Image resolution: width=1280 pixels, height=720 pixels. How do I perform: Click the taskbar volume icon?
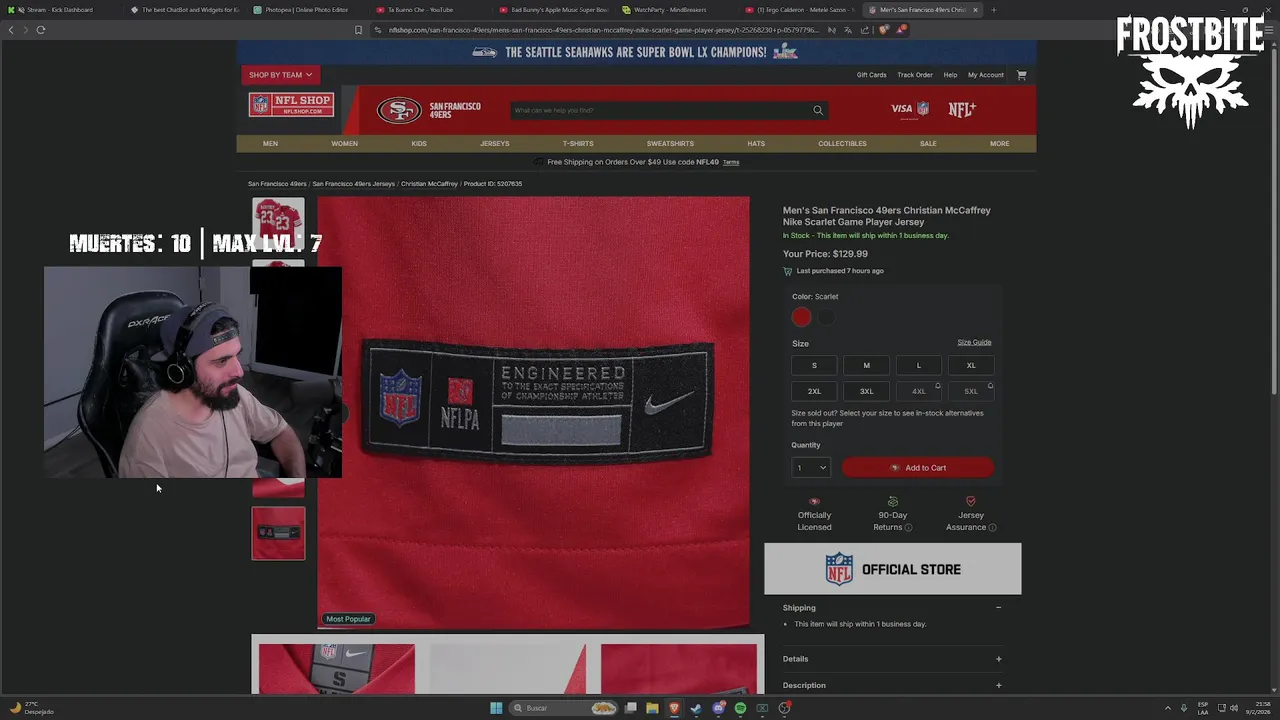pos(1234,708)
